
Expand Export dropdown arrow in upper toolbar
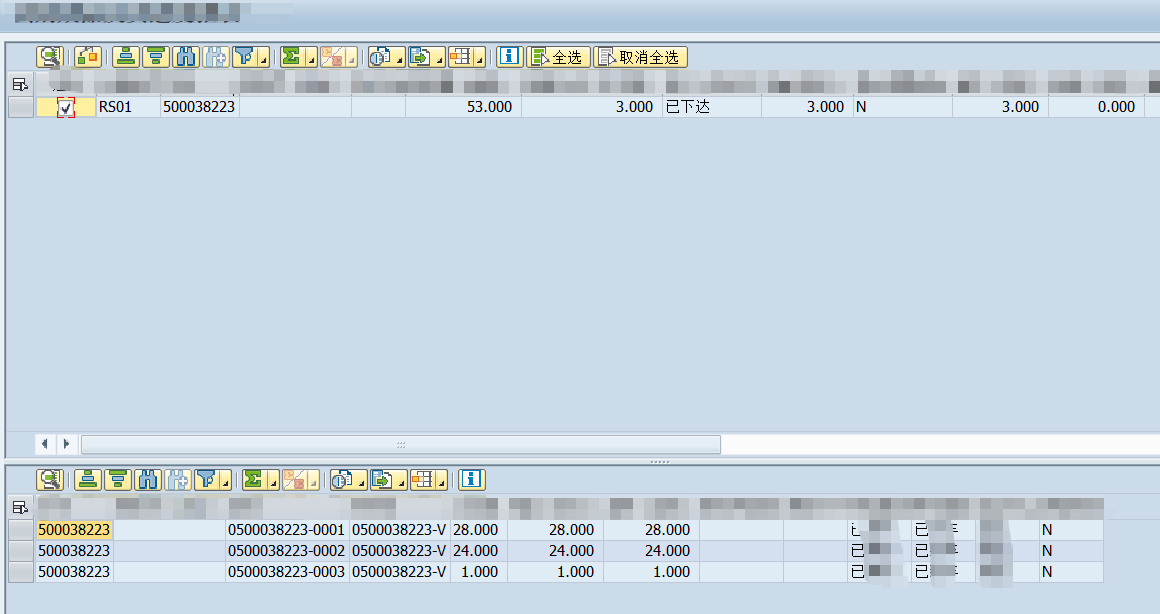[439, 58]
